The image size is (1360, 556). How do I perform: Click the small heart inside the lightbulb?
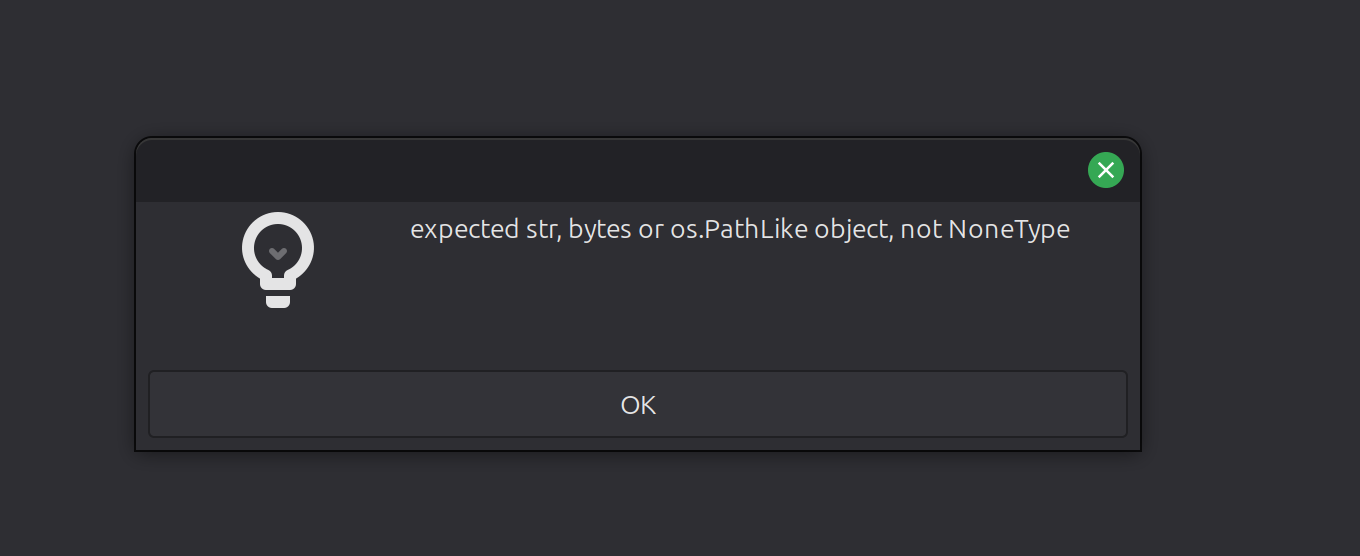(278, 253)
